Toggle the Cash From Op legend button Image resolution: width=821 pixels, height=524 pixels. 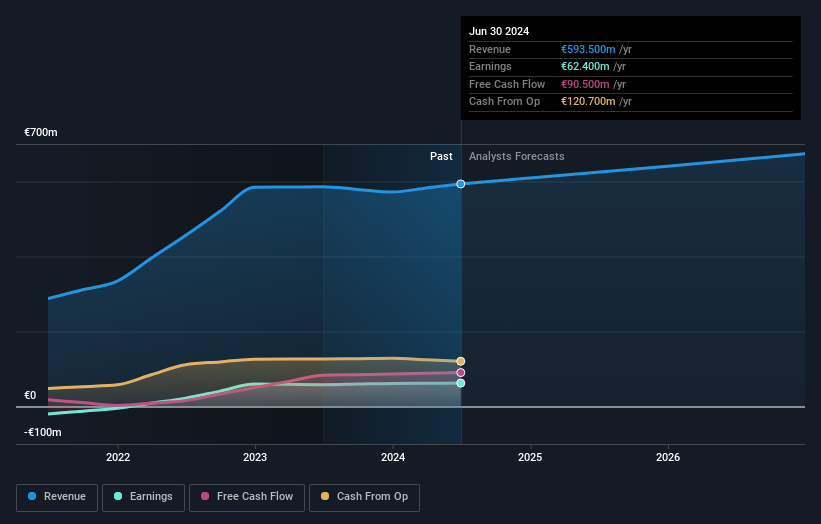pos(364,497)
